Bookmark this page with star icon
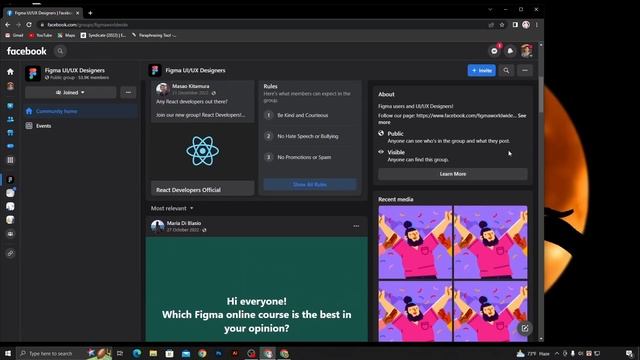 [502, 25]
